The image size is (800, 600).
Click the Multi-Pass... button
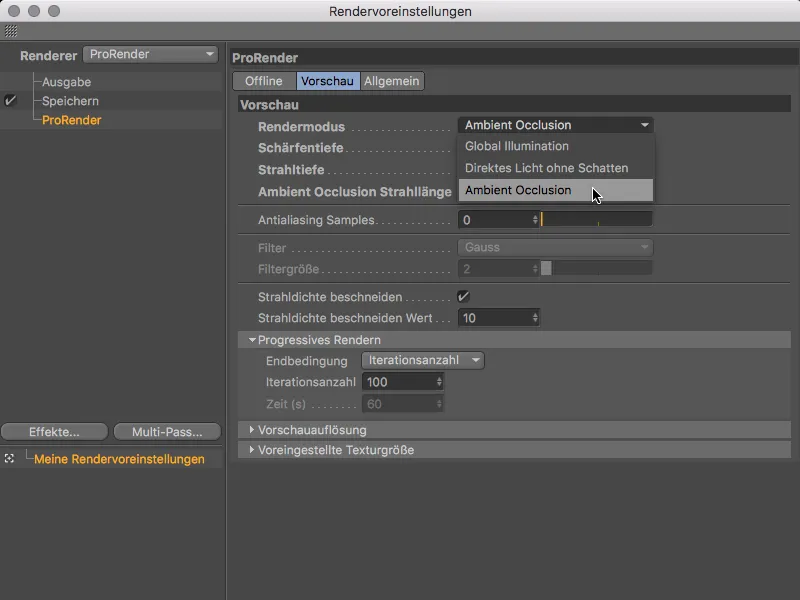coord(167,432)
